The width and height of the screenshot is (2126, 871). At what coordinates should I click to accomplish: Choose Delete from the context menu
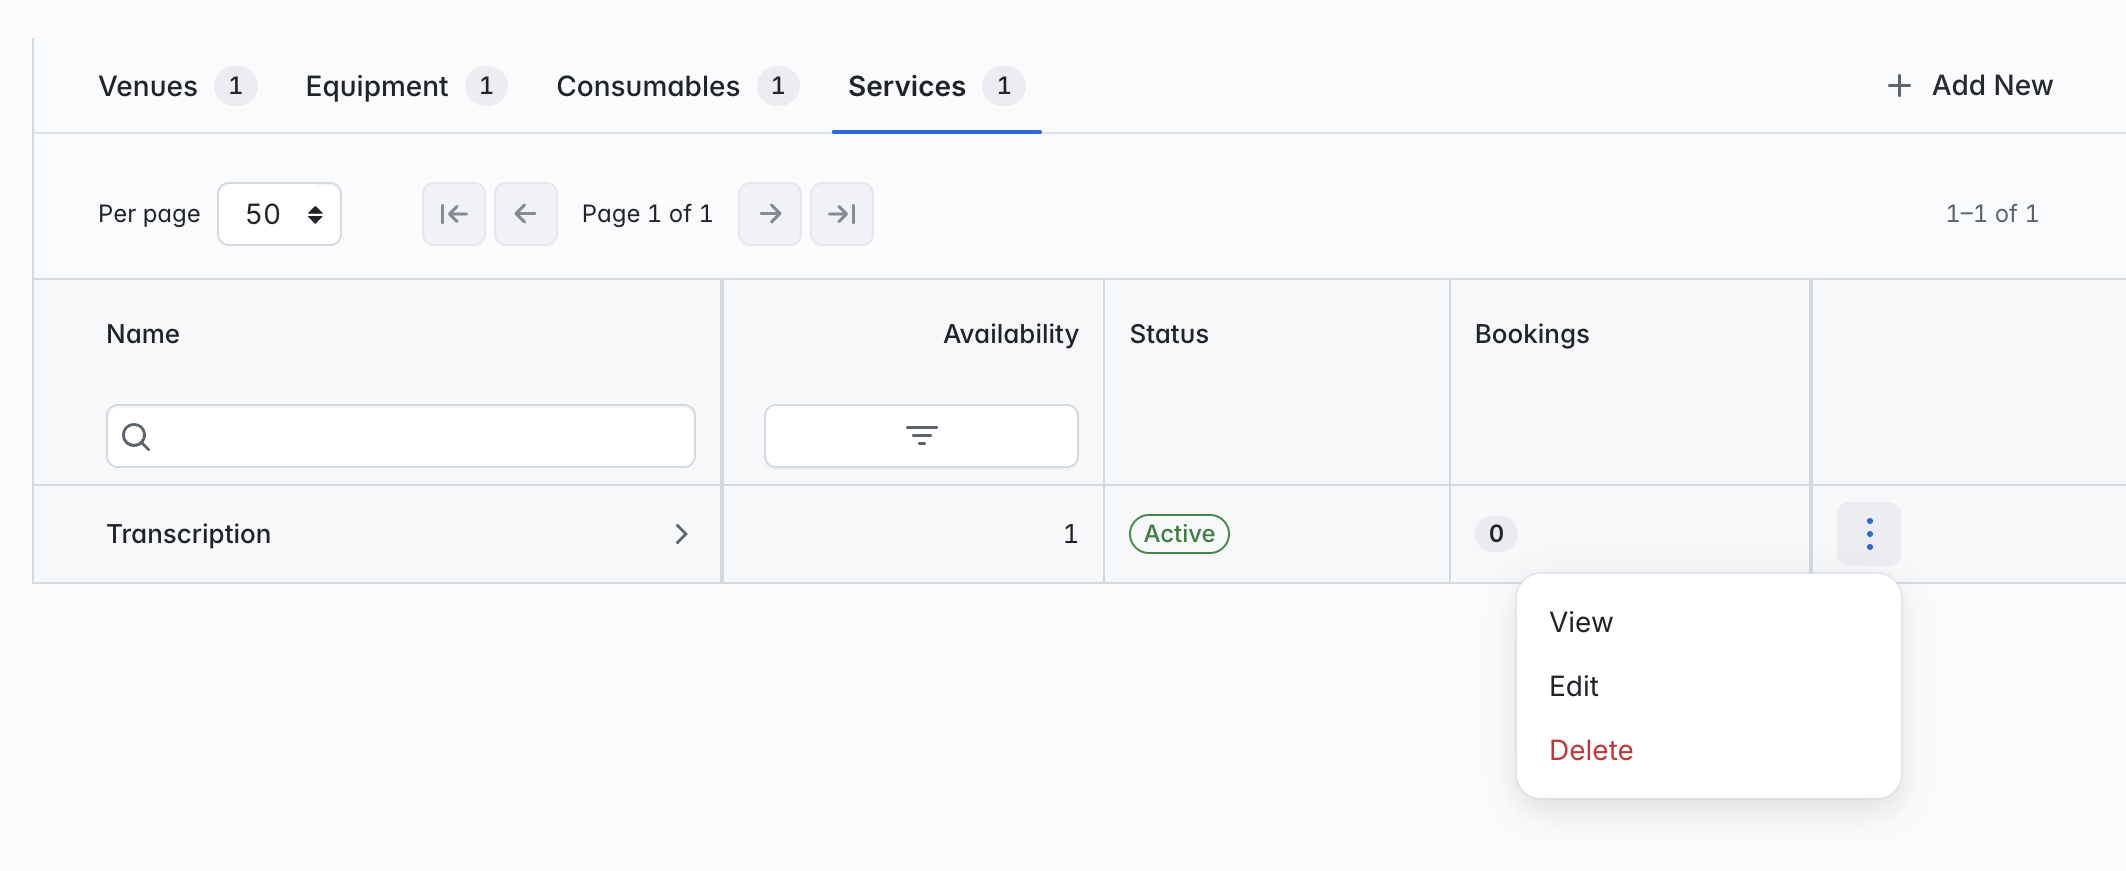(1708, 750)
